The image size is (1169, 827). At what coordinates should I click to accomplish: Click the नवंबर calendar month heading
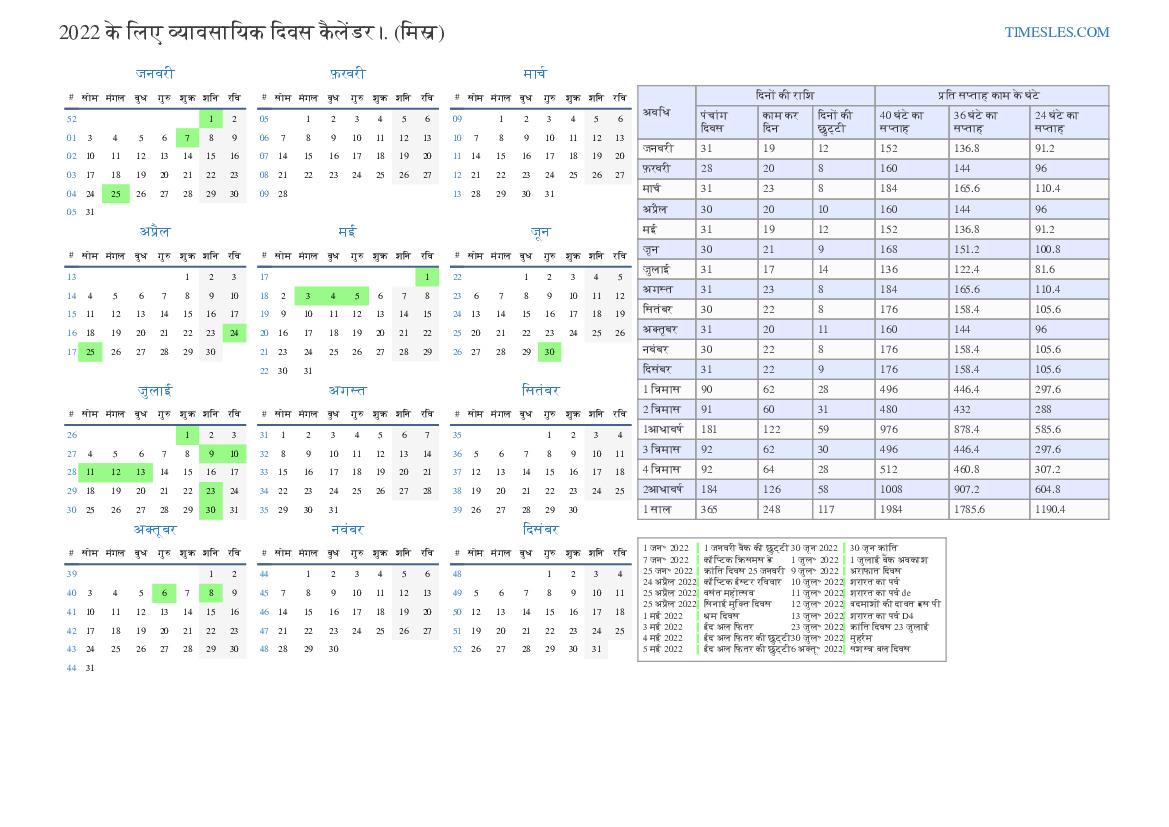[x=347, y=529]
